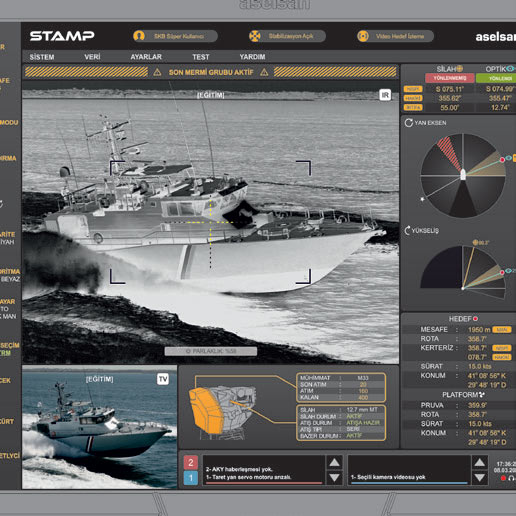Click the red HEDEF target dot
Image resolution: width=516 pixels, height=516 pixels.
[x=475, y=319]
